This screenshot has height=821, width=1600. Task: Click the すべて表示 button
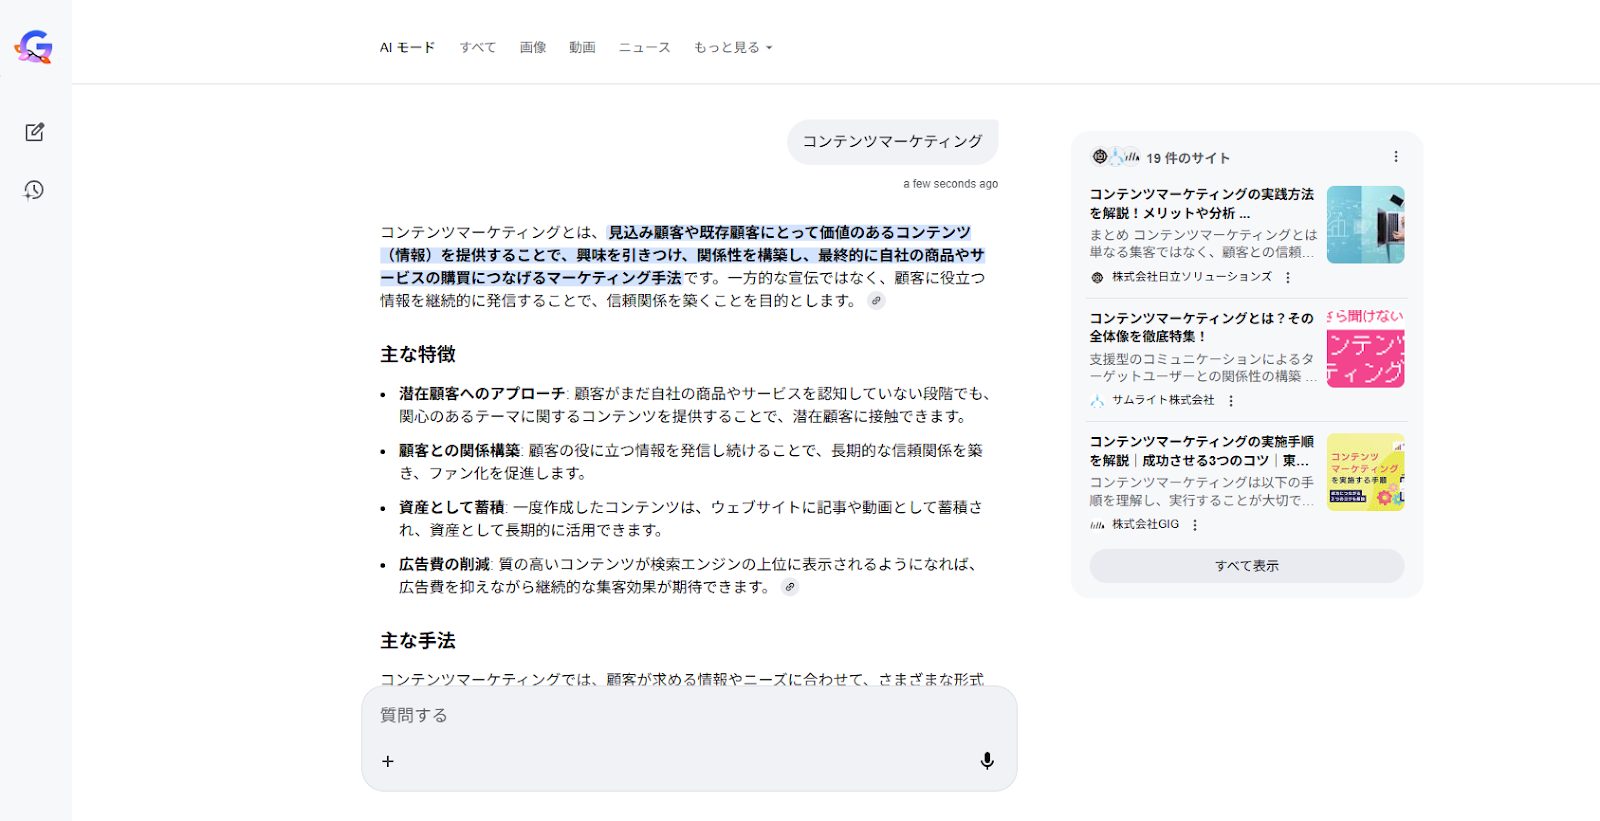coord(1246,566)
